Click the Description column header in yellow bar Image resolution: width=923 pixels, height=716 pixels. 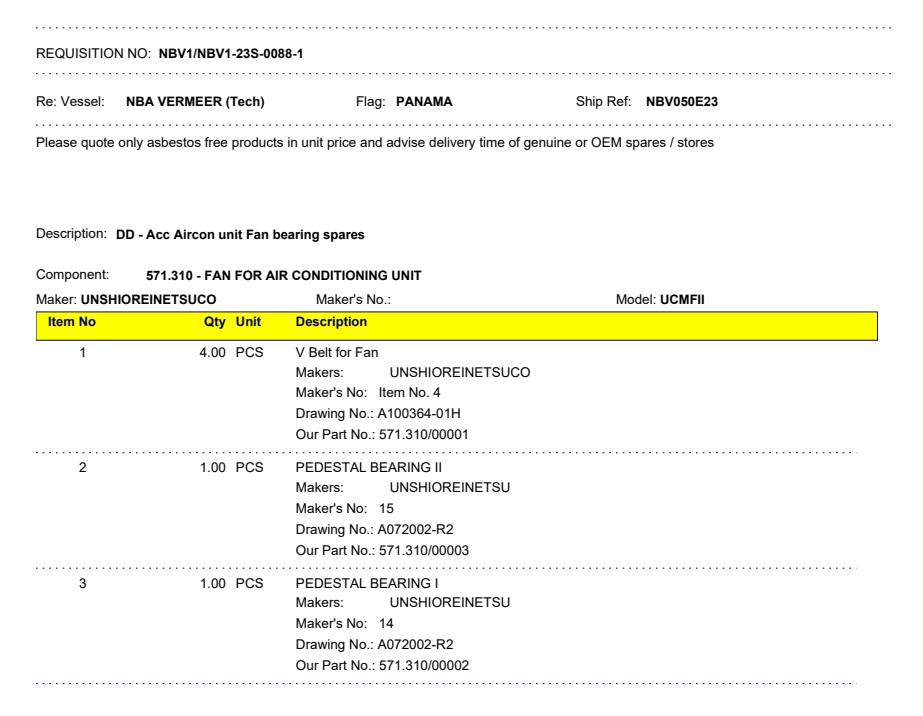click(x=331, y=322)
